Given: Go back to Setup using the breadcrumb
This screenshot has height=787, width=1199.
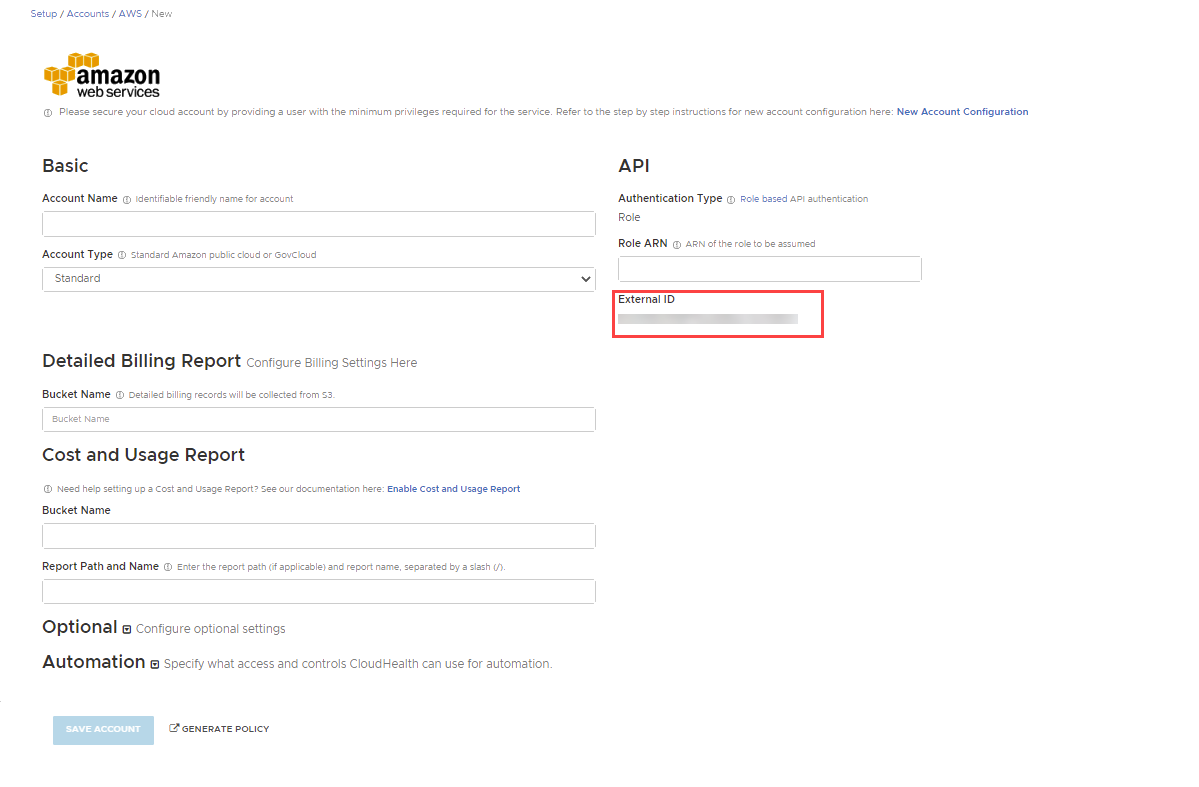Looking at the screenshot, I should (x=43, y=13).
